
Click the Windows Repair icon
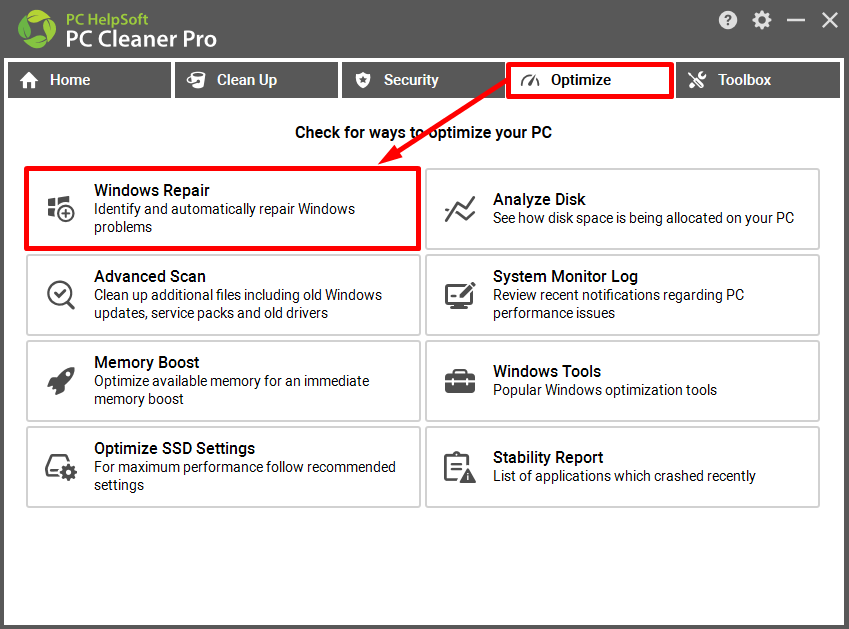pos(61,209)
